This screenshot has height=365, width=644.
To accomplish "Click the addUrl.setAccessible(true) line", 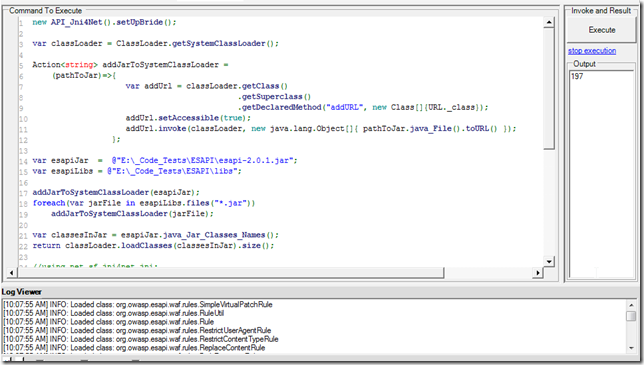I will click(188, 118).
